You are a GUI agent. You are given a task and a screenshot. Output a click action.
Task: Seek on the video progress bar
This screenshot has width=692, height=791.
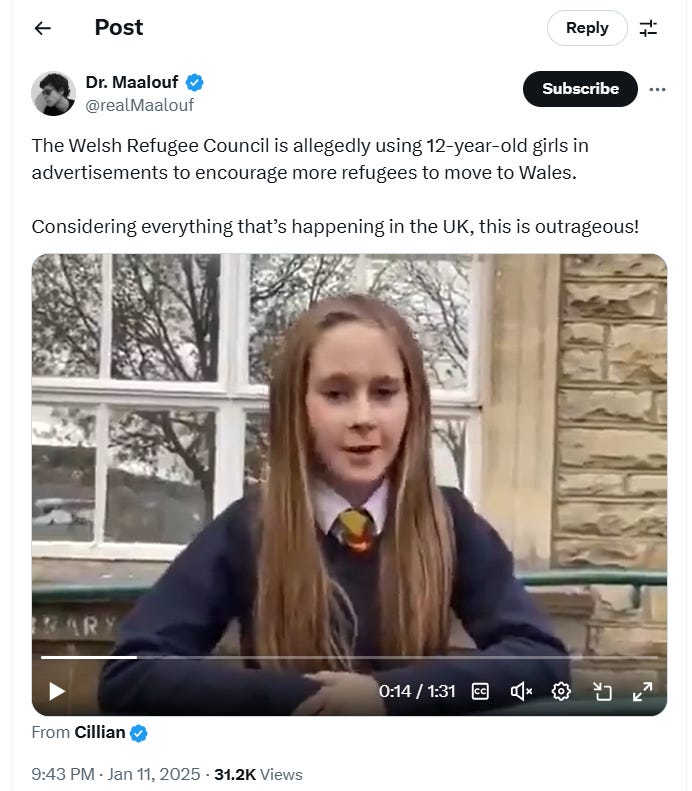(x=349, y=657)
